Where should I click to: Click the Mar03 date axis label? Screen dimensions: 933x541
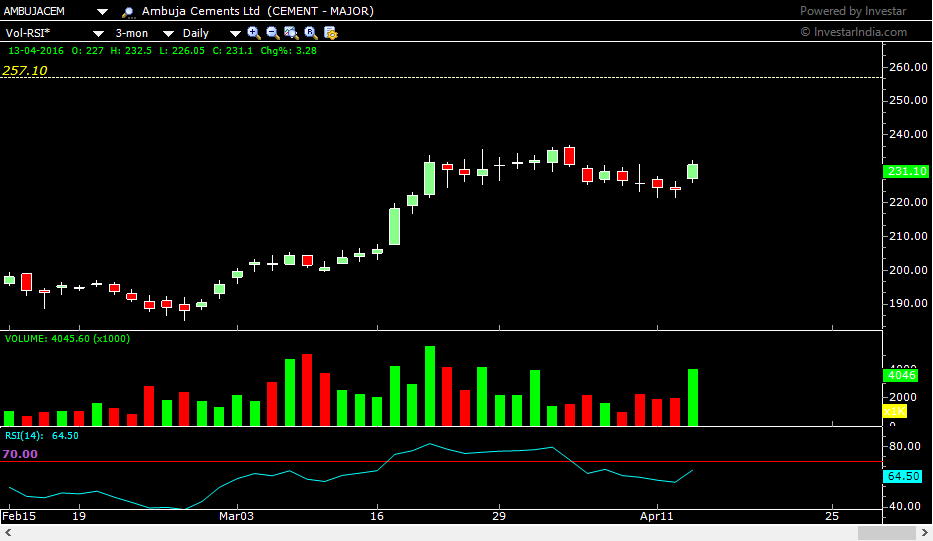pos(236,516)
